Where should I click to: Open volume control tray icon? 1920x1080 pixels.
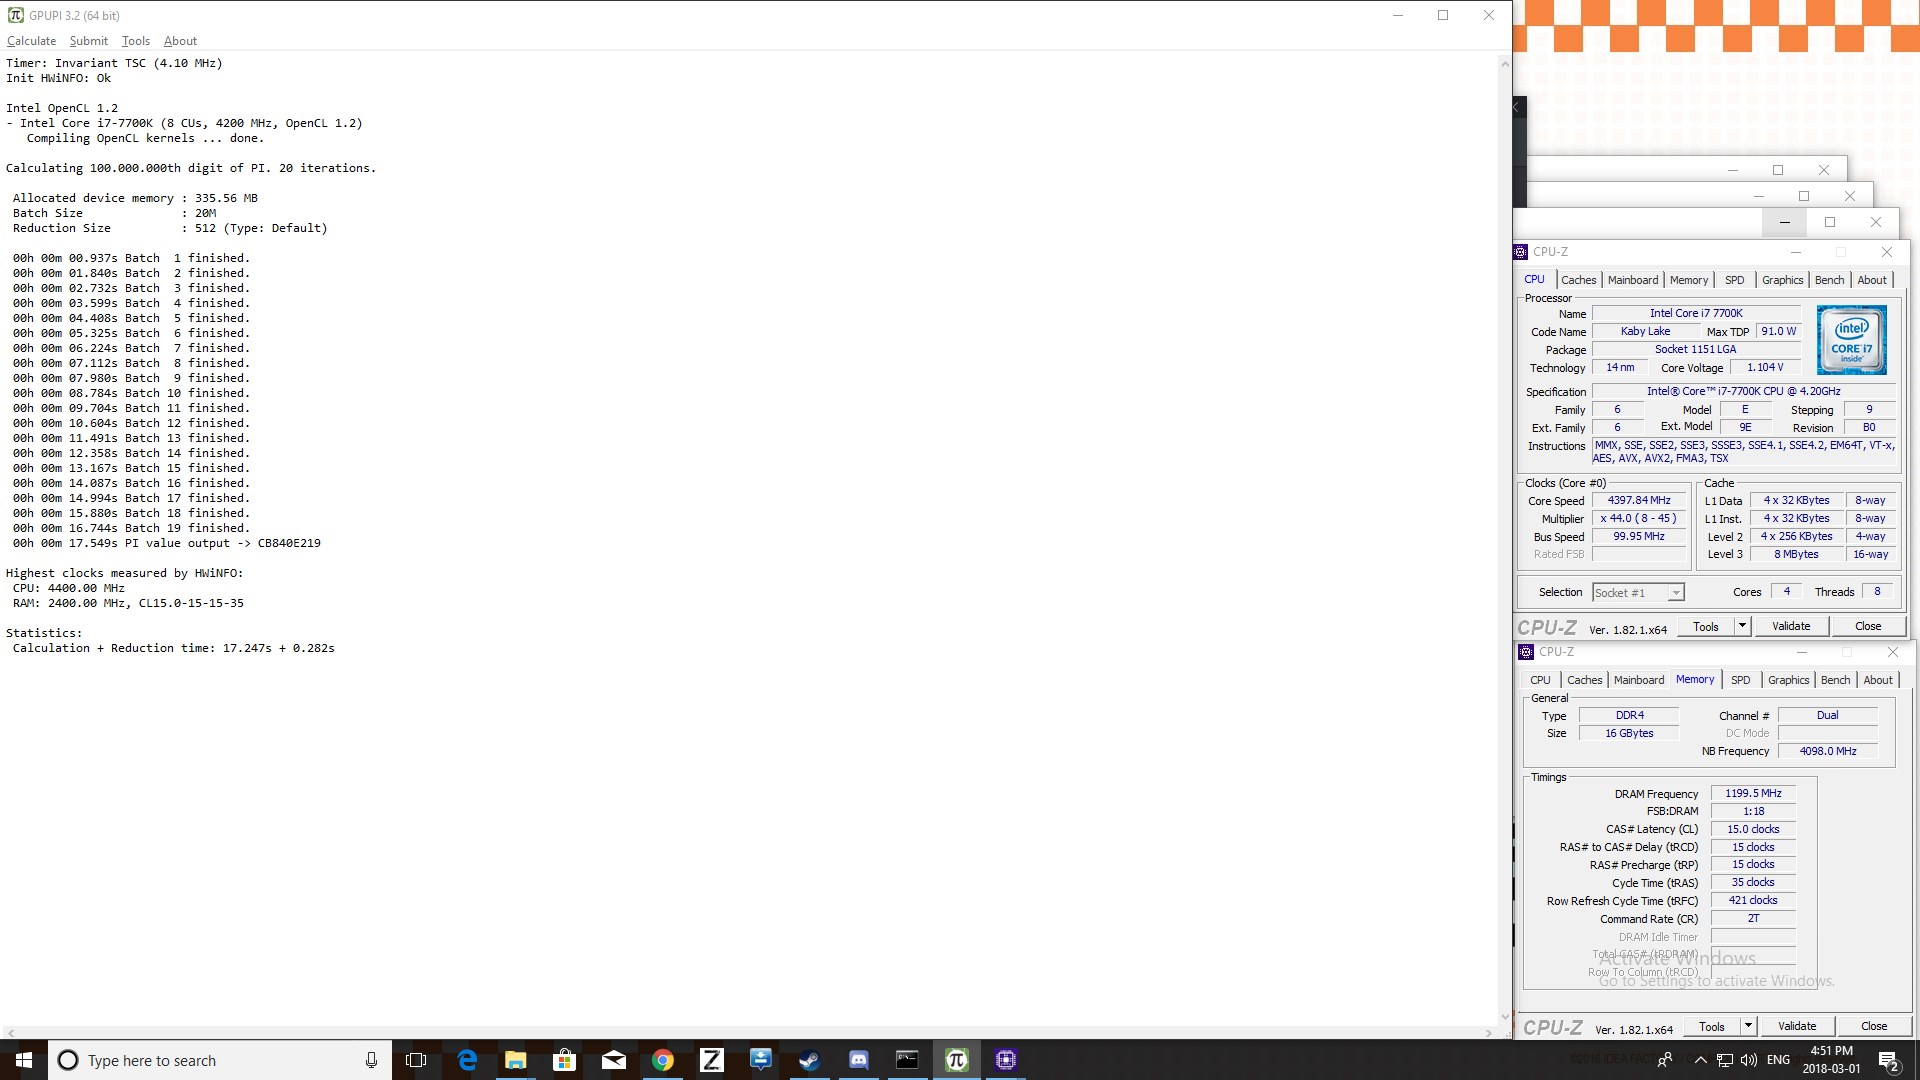click(x=1749, y=1060)
